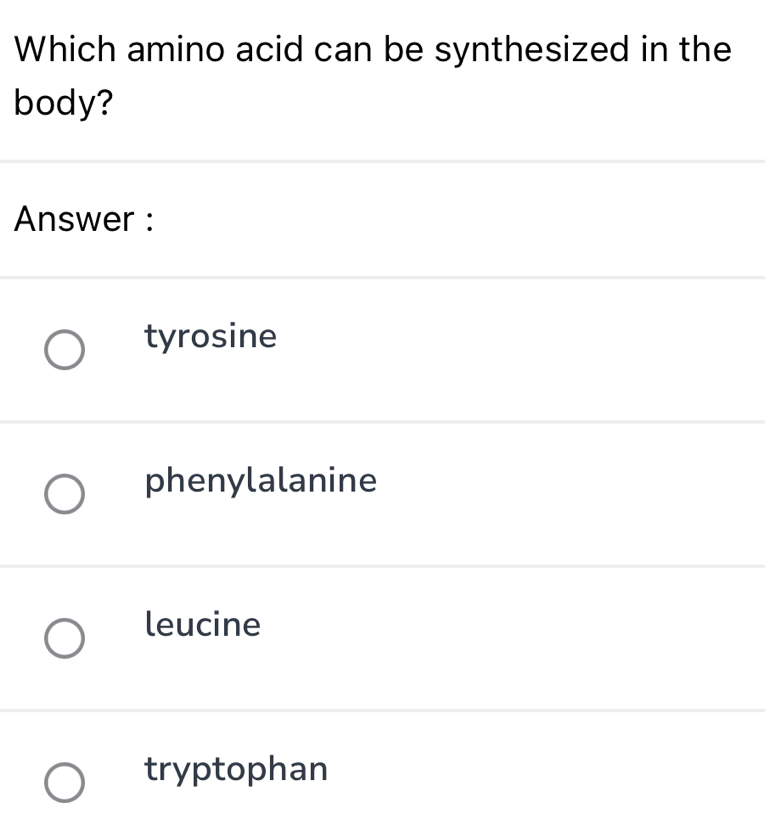Image resolution: width=765 pixels, height=828 pixels.
Task: Select the tryptophan radio button
Action: (65, 782)
